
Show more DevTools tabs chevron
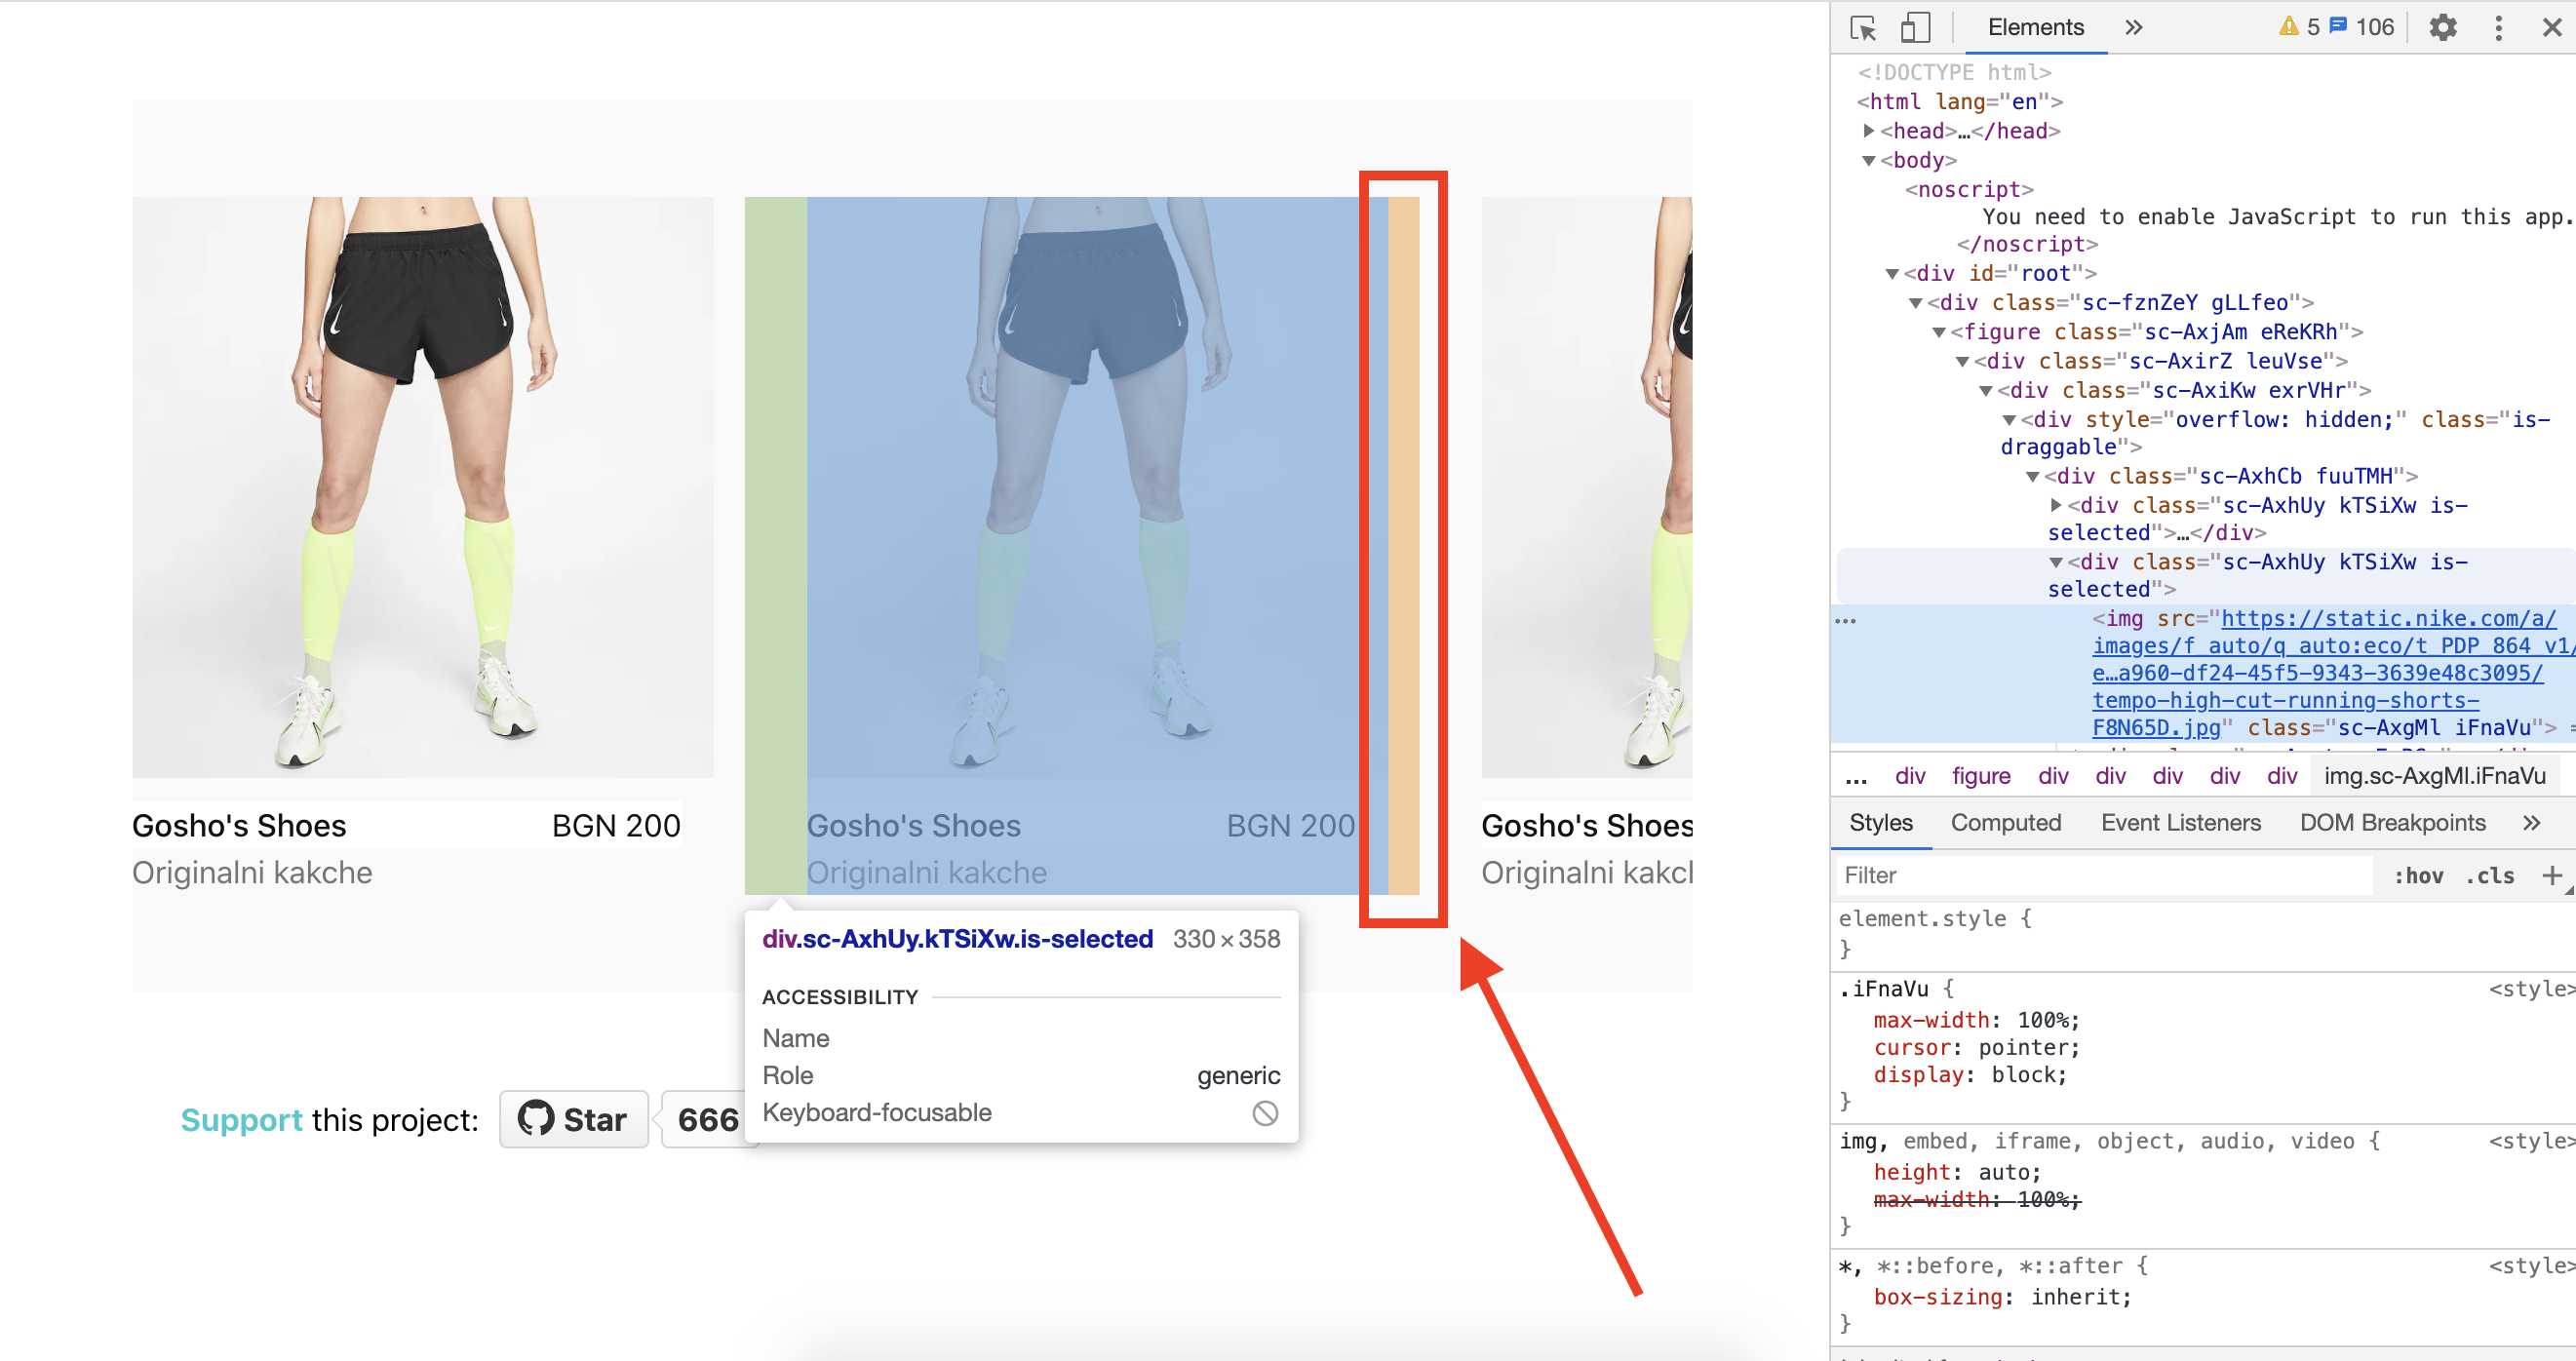[x=2133, y=27]
